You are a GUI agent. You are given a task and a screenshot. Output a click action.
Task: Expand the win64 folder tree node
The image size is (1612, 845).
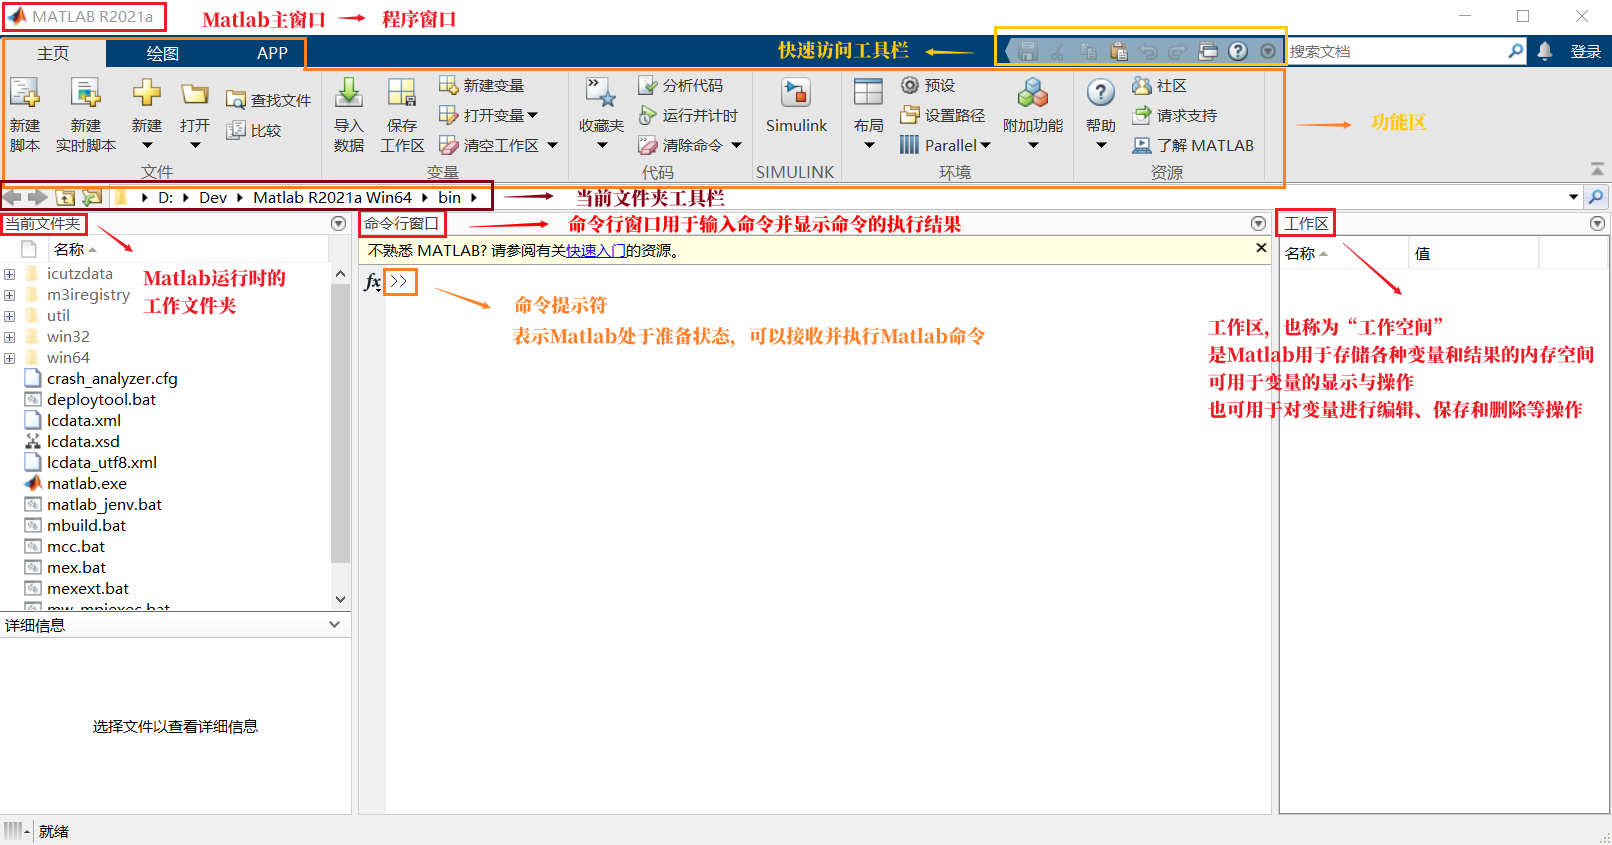tap(9, 358)
